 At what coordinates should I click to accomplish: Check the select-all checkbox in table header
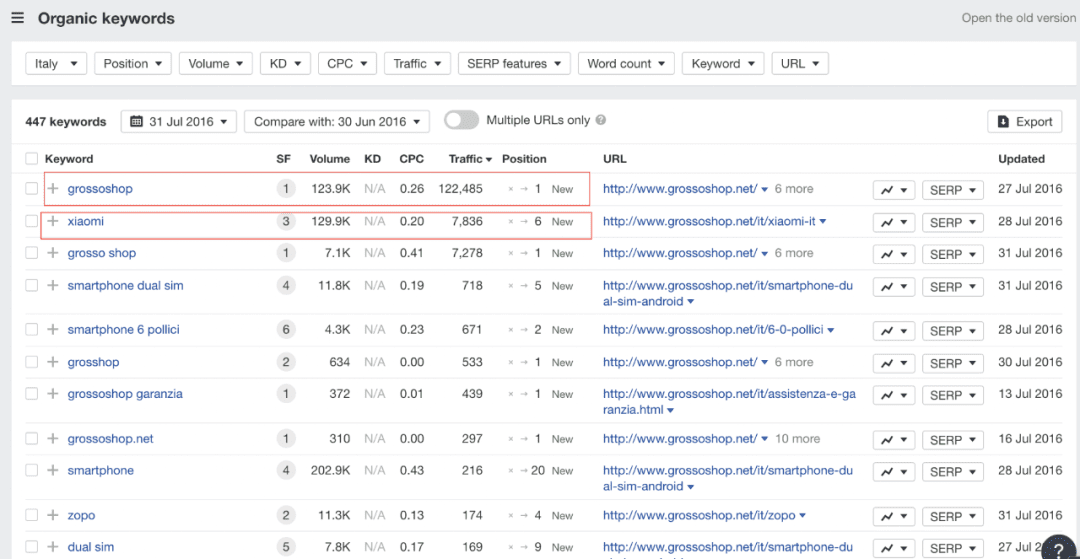(32, 159)
